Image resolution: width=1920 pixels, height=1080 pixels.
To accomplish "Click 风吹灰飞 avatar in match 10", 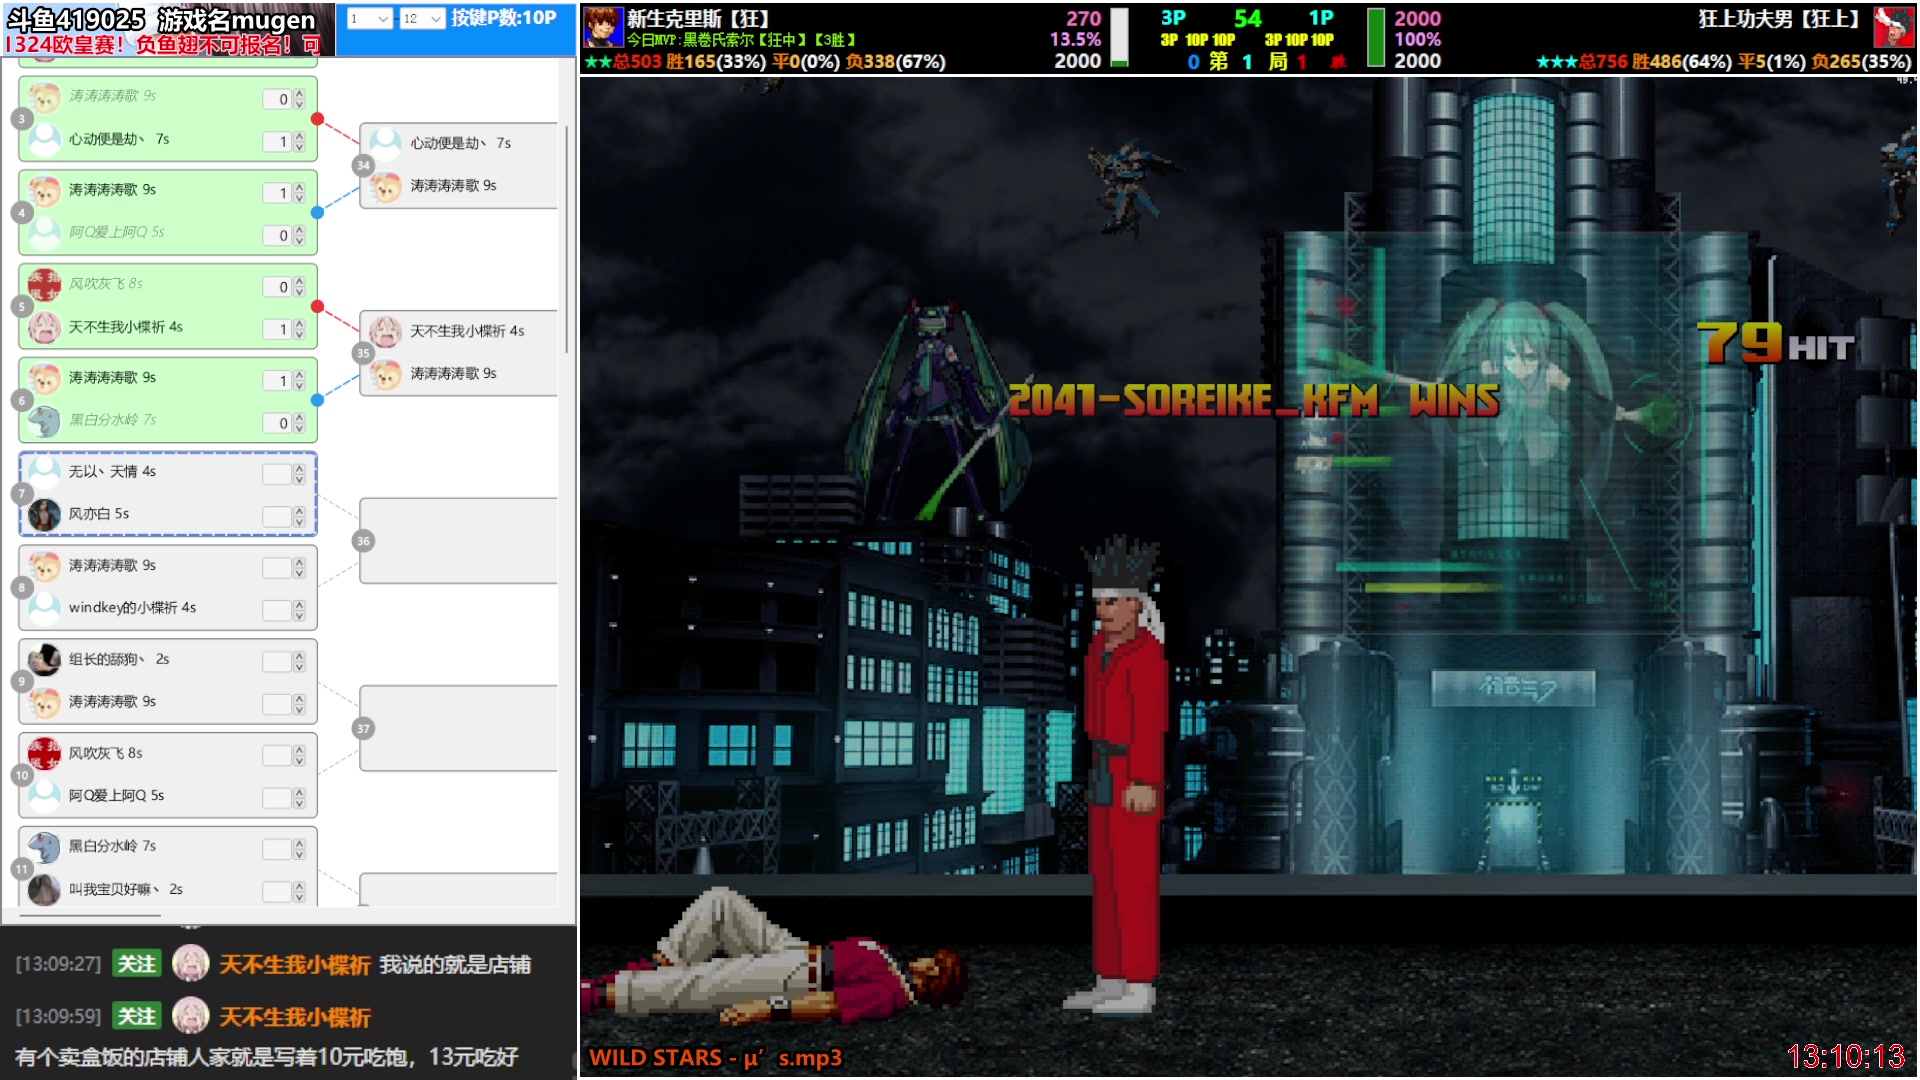I will click(45, 754).
